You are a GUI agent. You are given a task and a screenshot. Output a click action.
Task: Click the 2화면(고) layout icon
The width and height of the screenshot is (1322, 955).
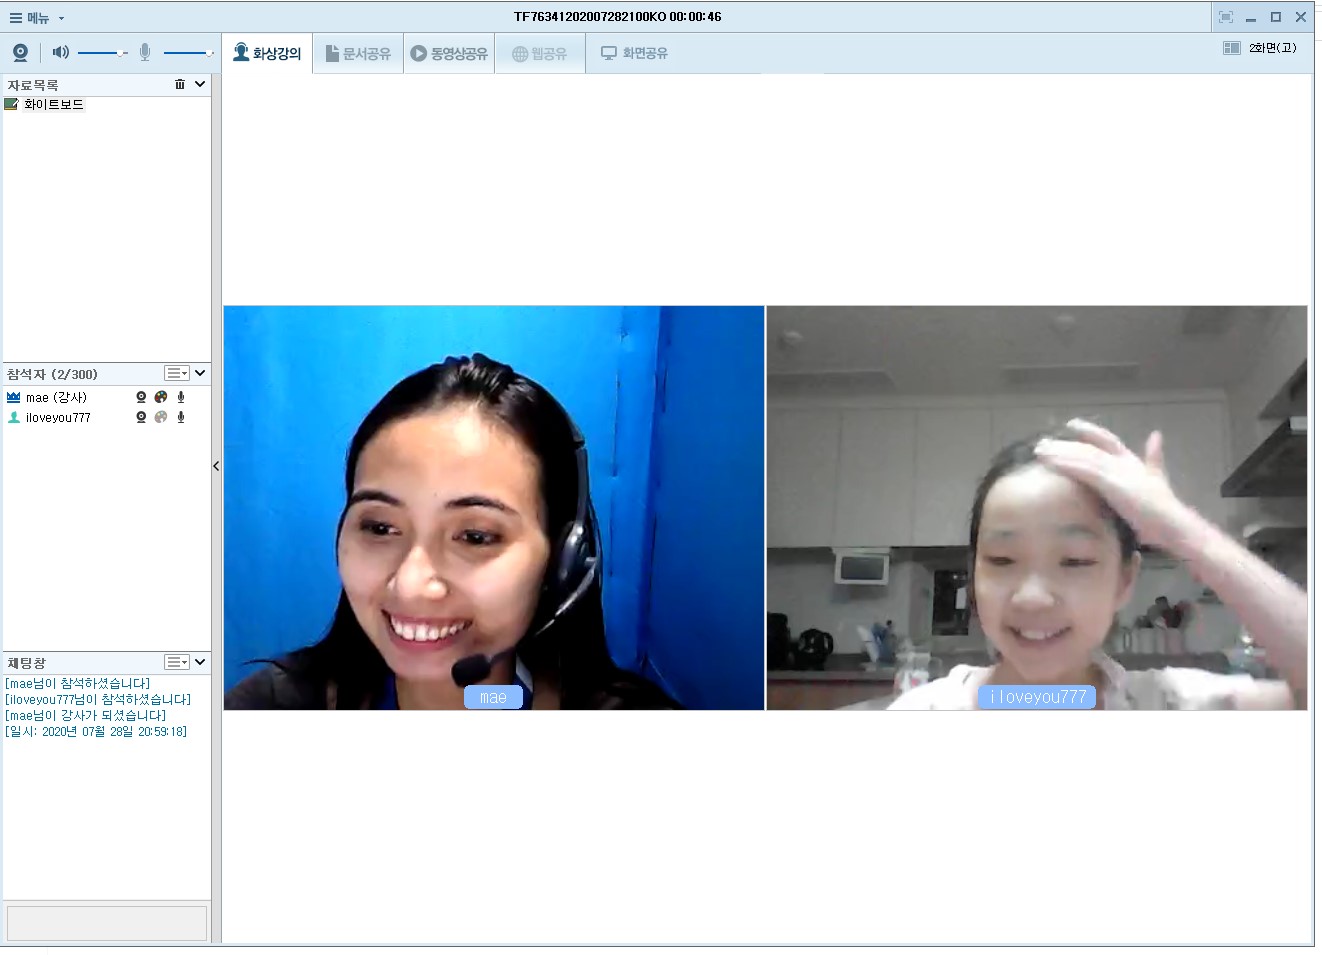tap(1232, 48)
